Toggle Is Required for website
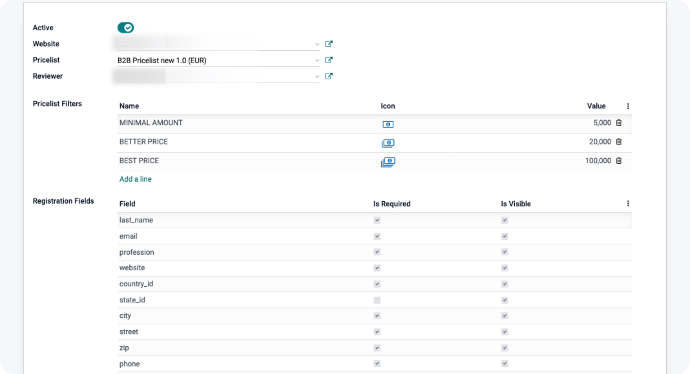The height and width of the screenshot is (374, 690). (x=377, y=268)
